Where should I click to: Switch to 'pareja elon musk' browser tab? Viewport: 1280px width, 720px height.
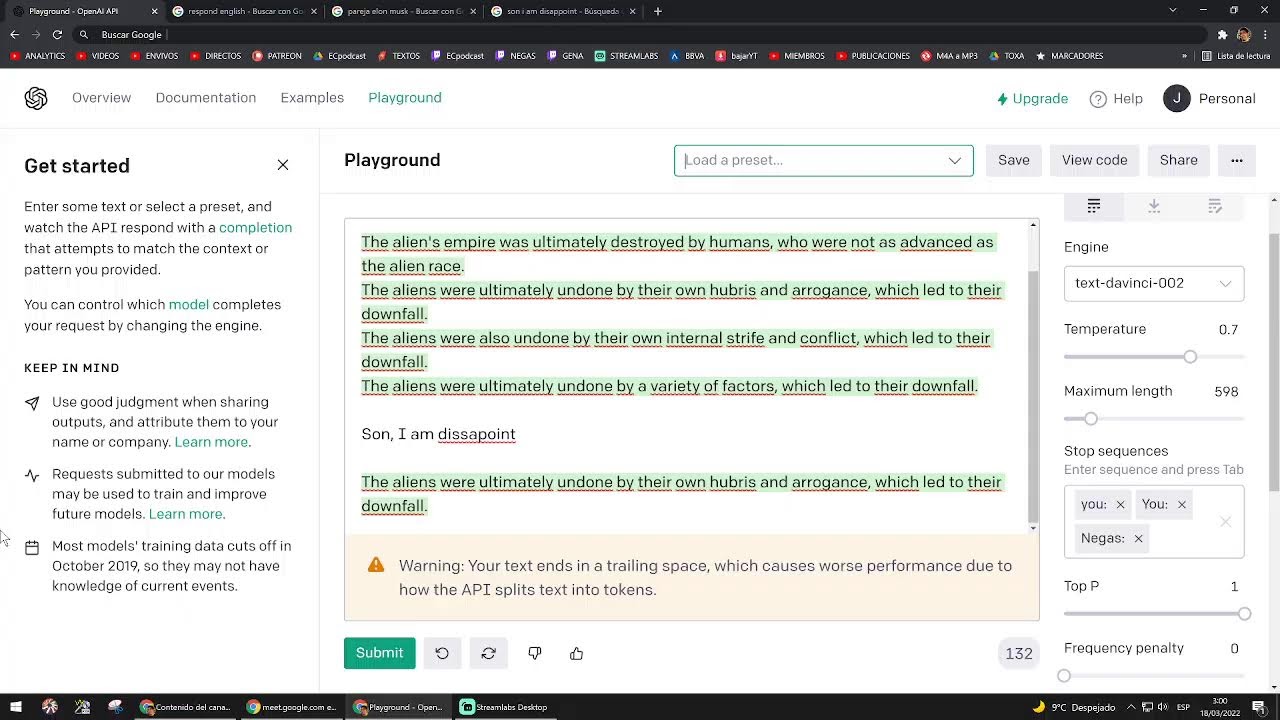coord(402,11)
